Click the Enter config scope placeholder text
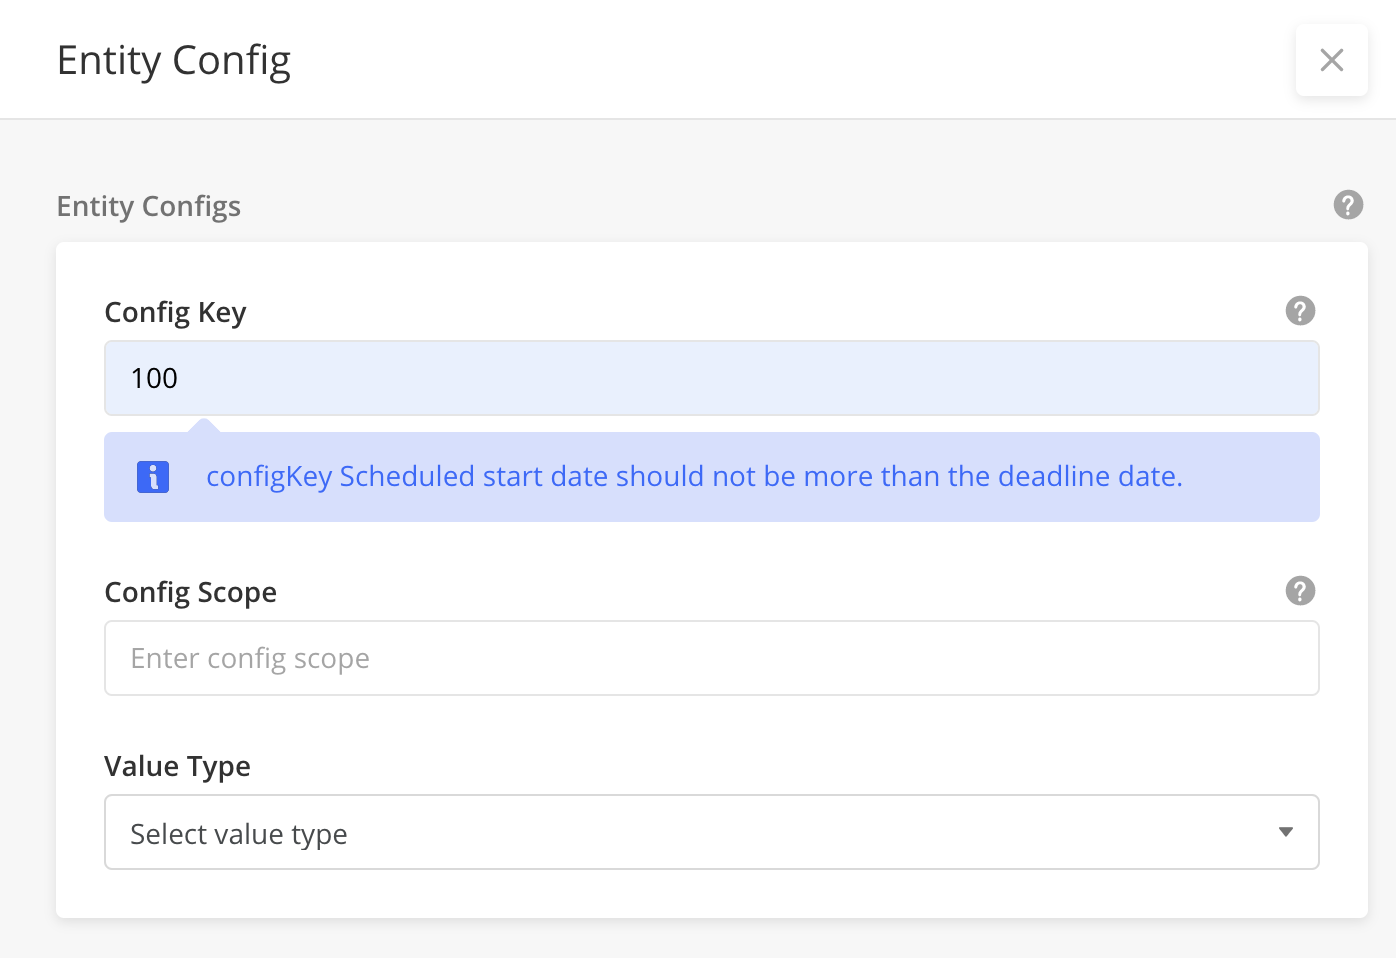 click(250, 659)
